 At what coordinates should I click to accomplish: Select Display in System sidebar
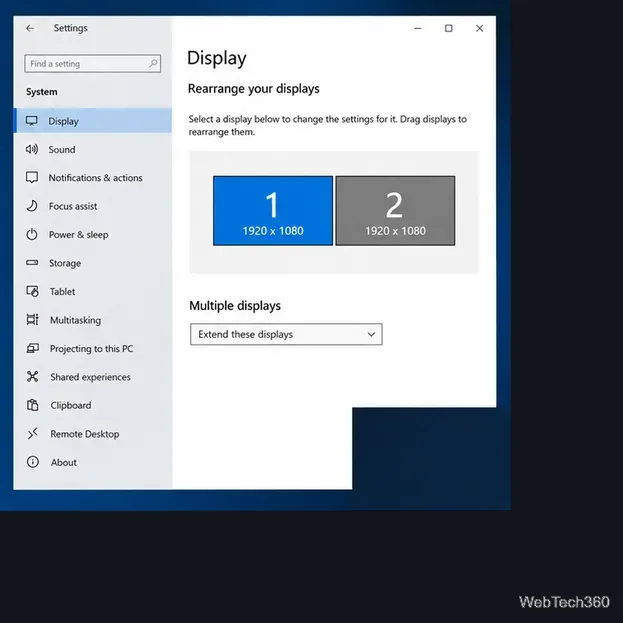pyautogui.click(x=93, y=121)
